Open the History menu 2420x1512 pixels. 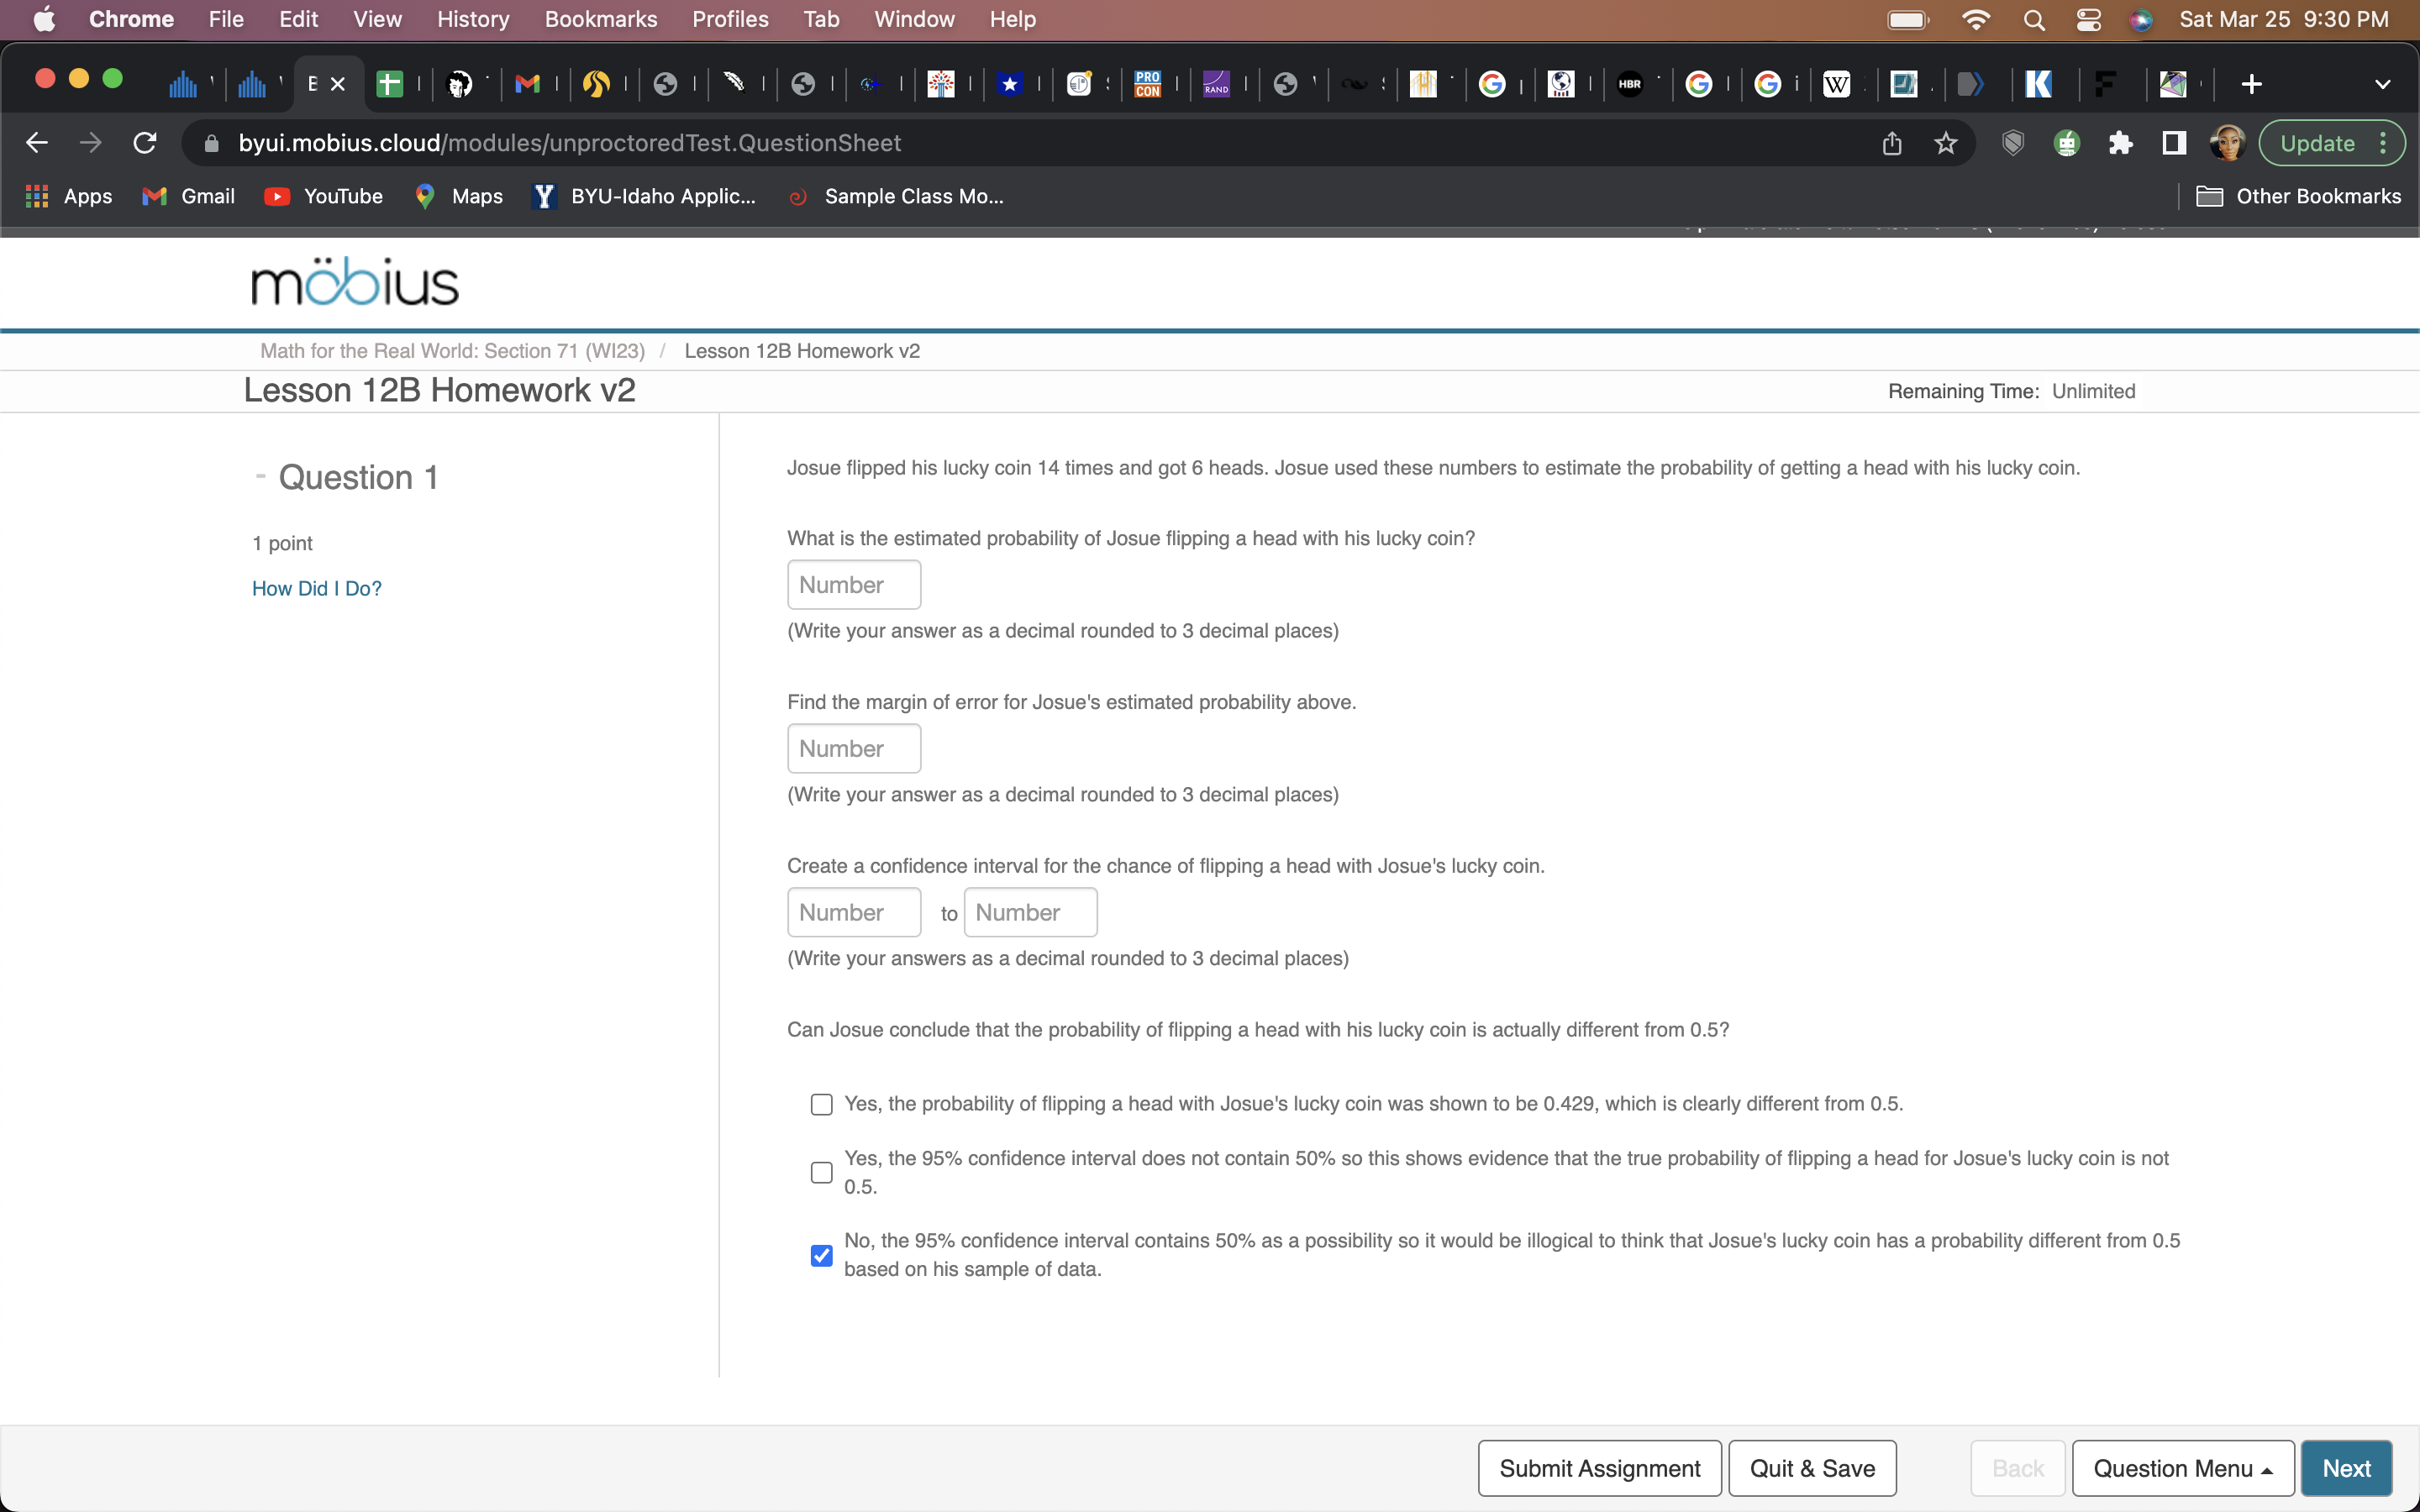click(x=472, y=19)
